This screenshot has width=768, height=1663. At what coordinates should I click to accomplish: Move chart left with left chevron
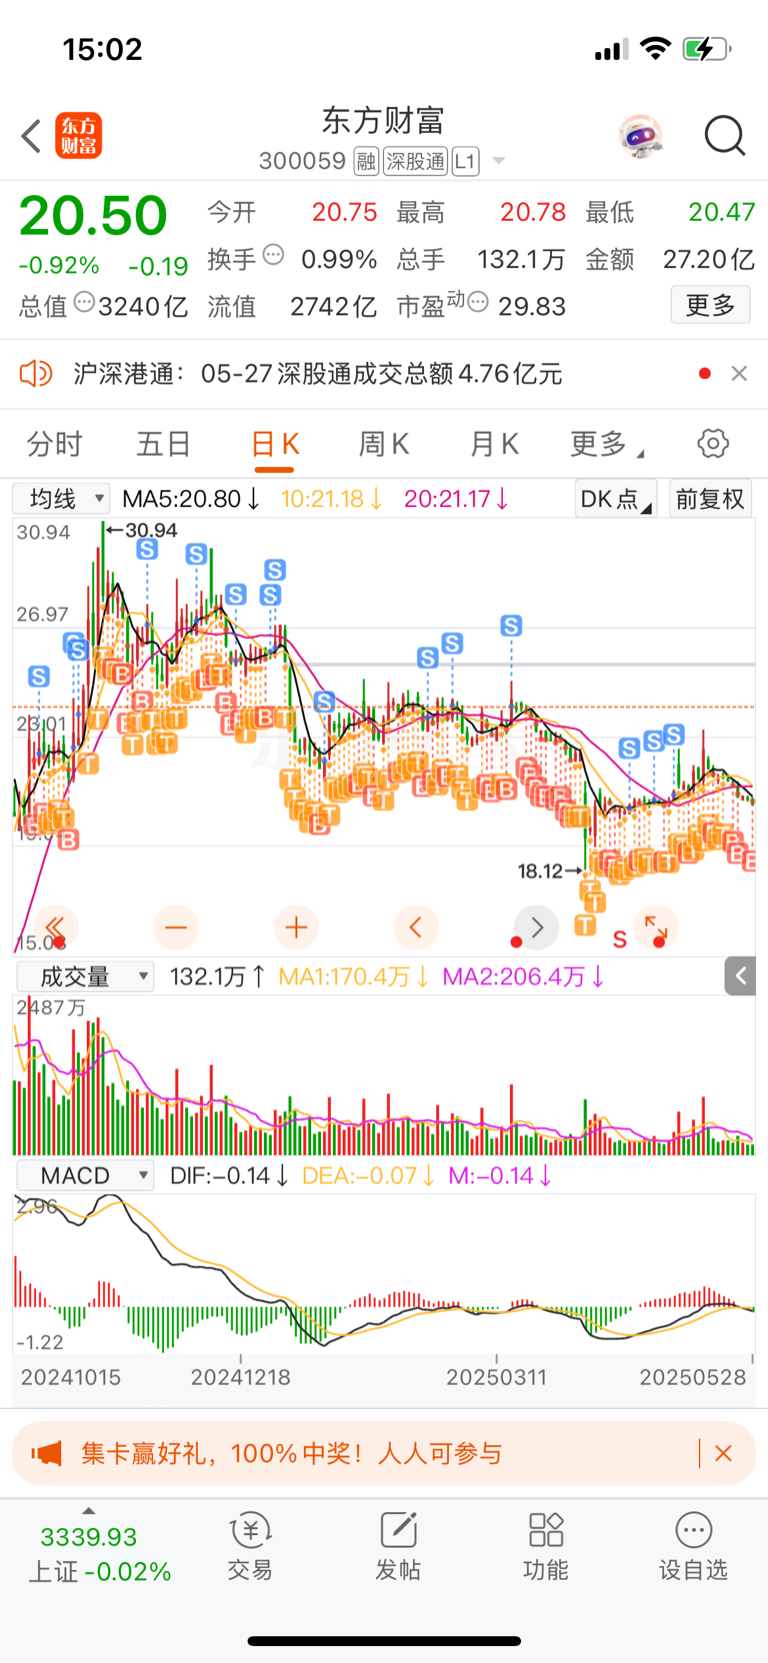pos(416,928)
